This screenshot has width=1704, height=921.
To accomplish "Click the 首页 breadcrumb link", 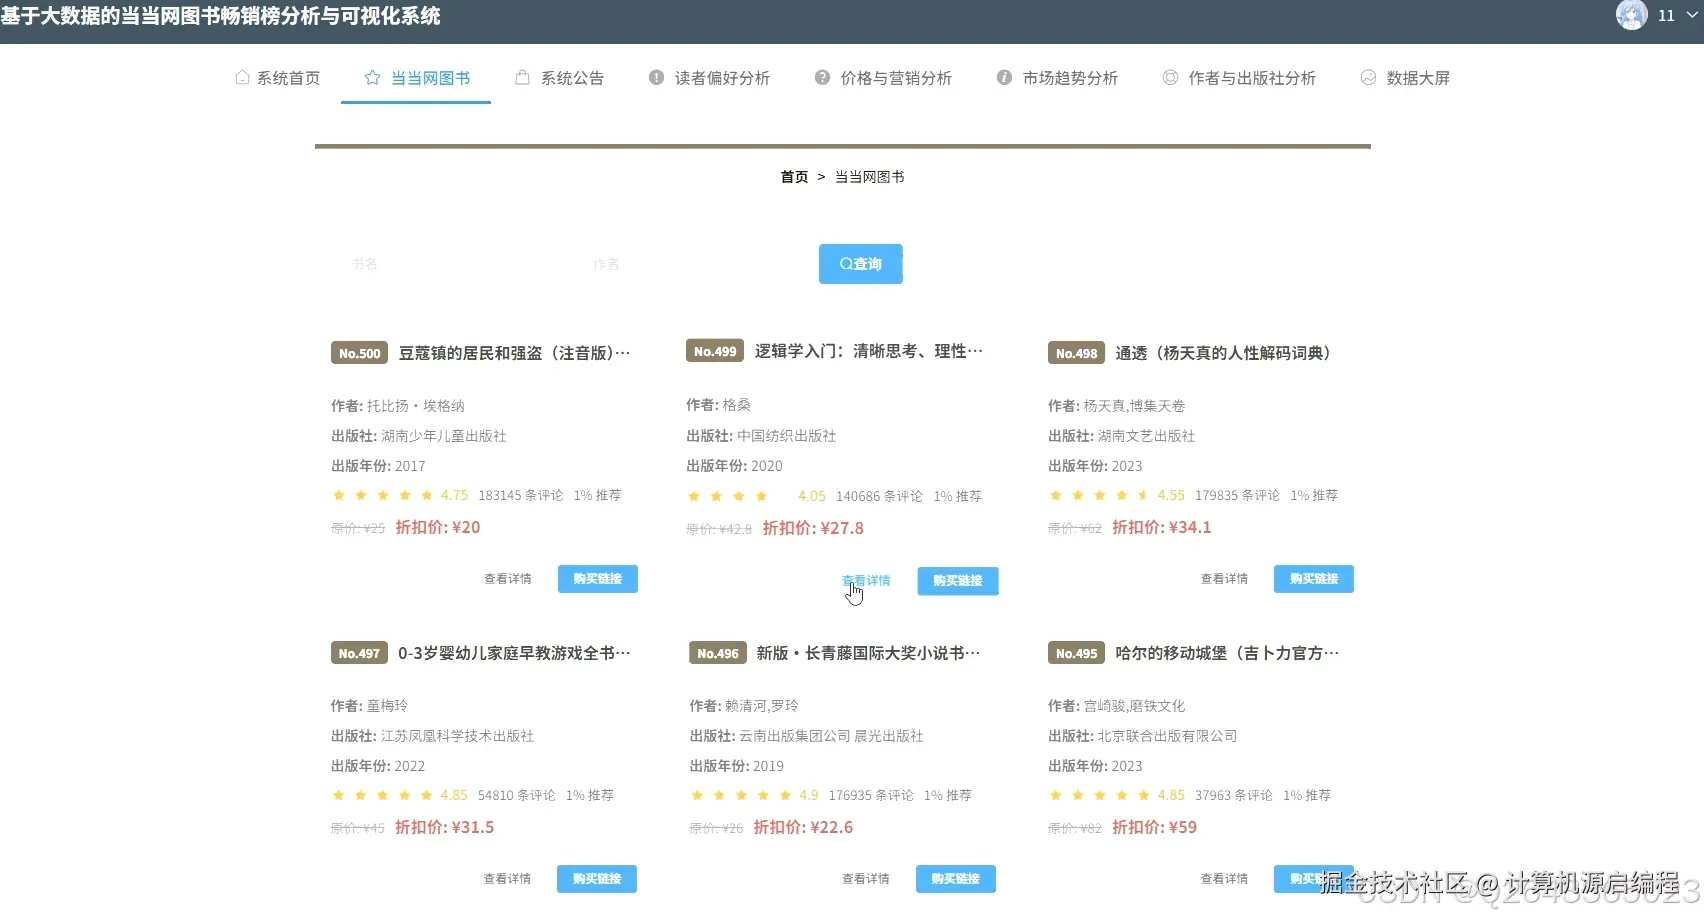I will pyautogui.click(x=794, y=177).
